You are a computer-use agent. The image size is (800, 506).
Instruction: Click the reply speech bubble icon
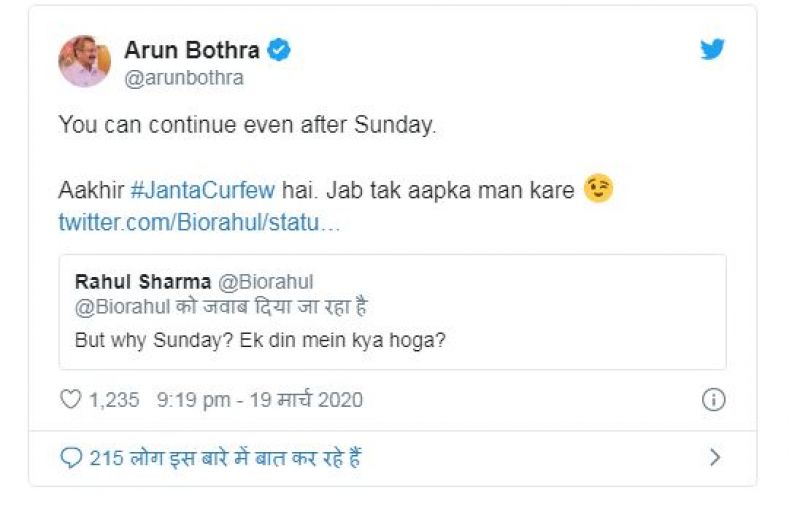pos(71,458)
